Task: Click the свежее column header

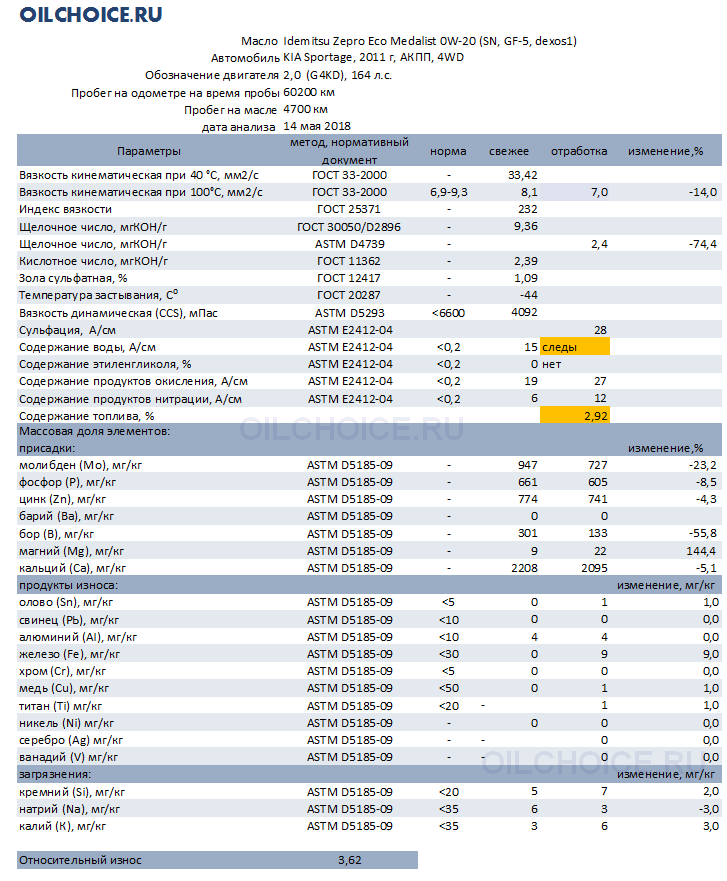Action: tap(508, 151)
